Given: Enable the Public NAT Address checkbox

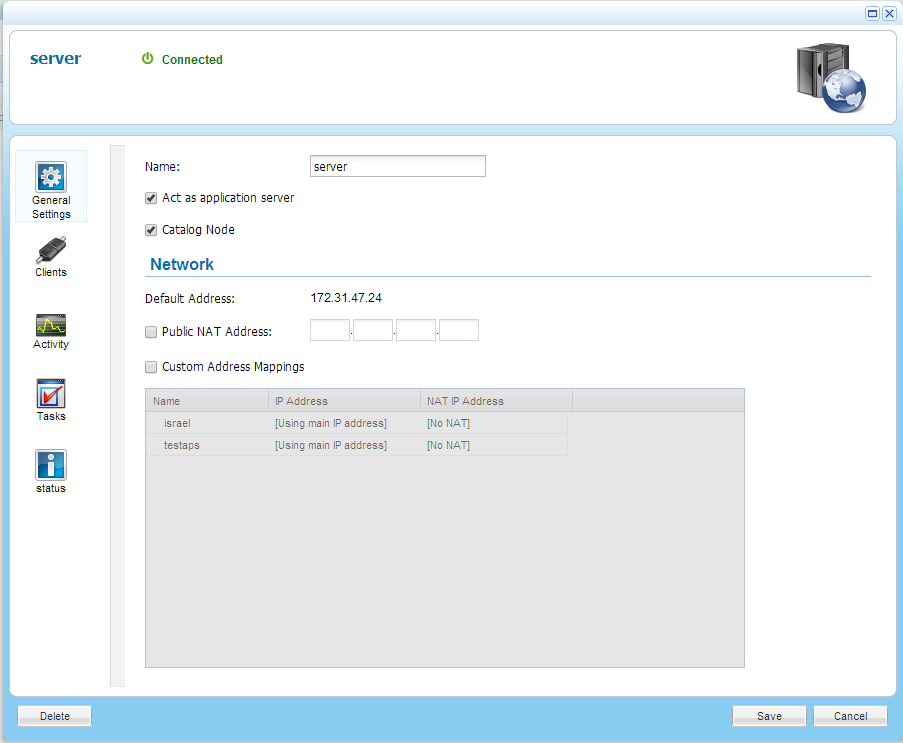Looking at the screenshot, I should coord(151,332).
